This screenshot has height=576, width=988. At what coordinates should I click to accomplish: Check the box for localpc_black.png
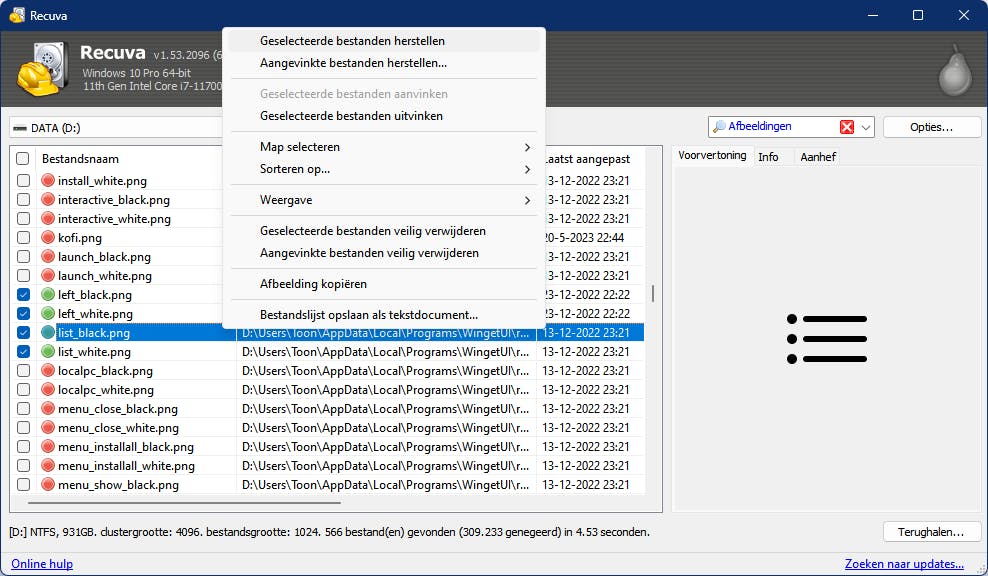pyautogui.click(x=23, y=371)
